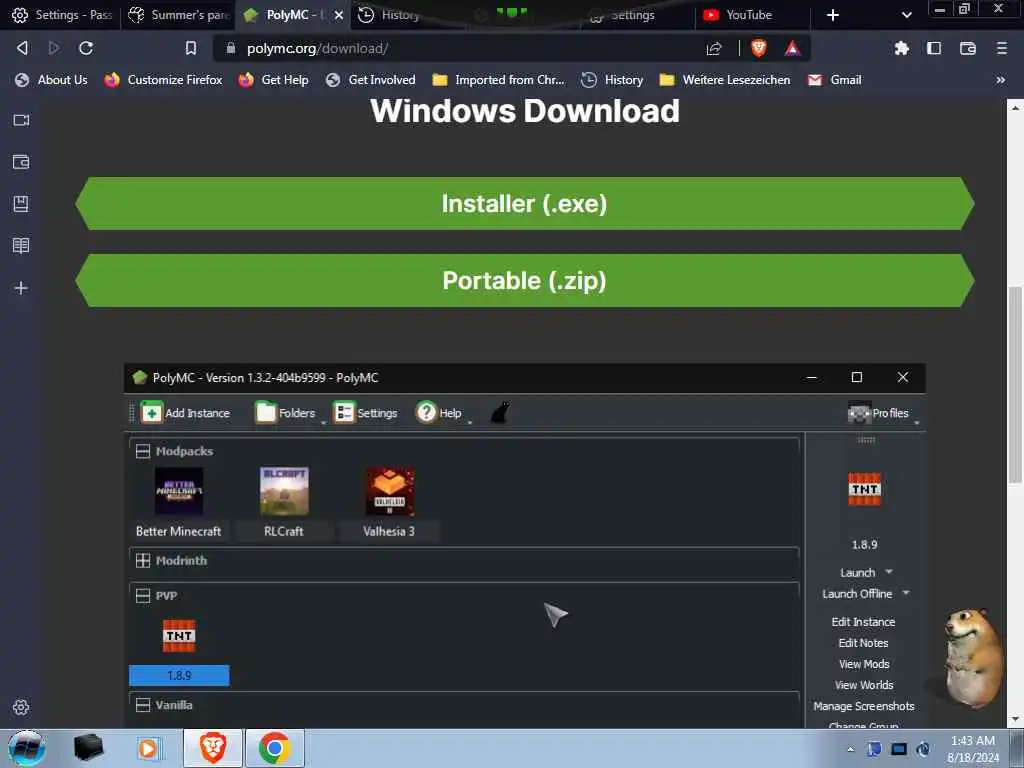Screen dimensions: 1024x768
Task: Open the bookmarks icon in the sidebar
Action: tap(21, 204)
